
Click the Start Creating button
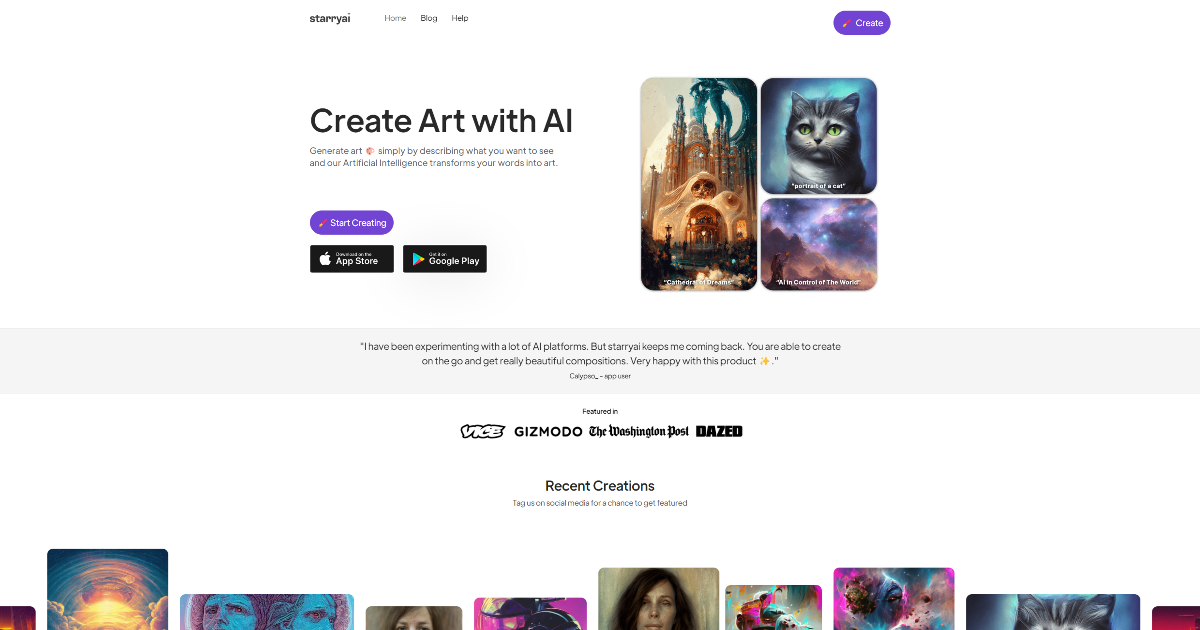click(352, 223)
